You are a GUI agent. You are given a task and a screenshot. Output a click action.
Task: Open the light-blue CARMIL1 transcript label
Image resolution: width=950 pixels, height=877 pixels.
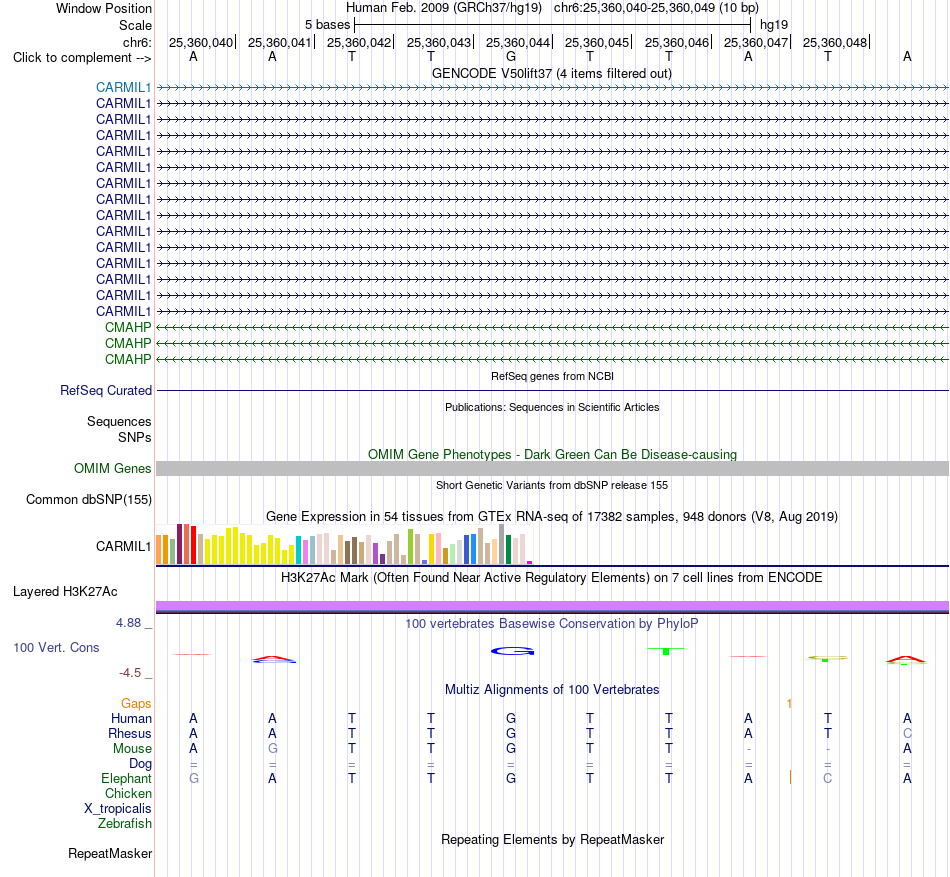[123, 87]
